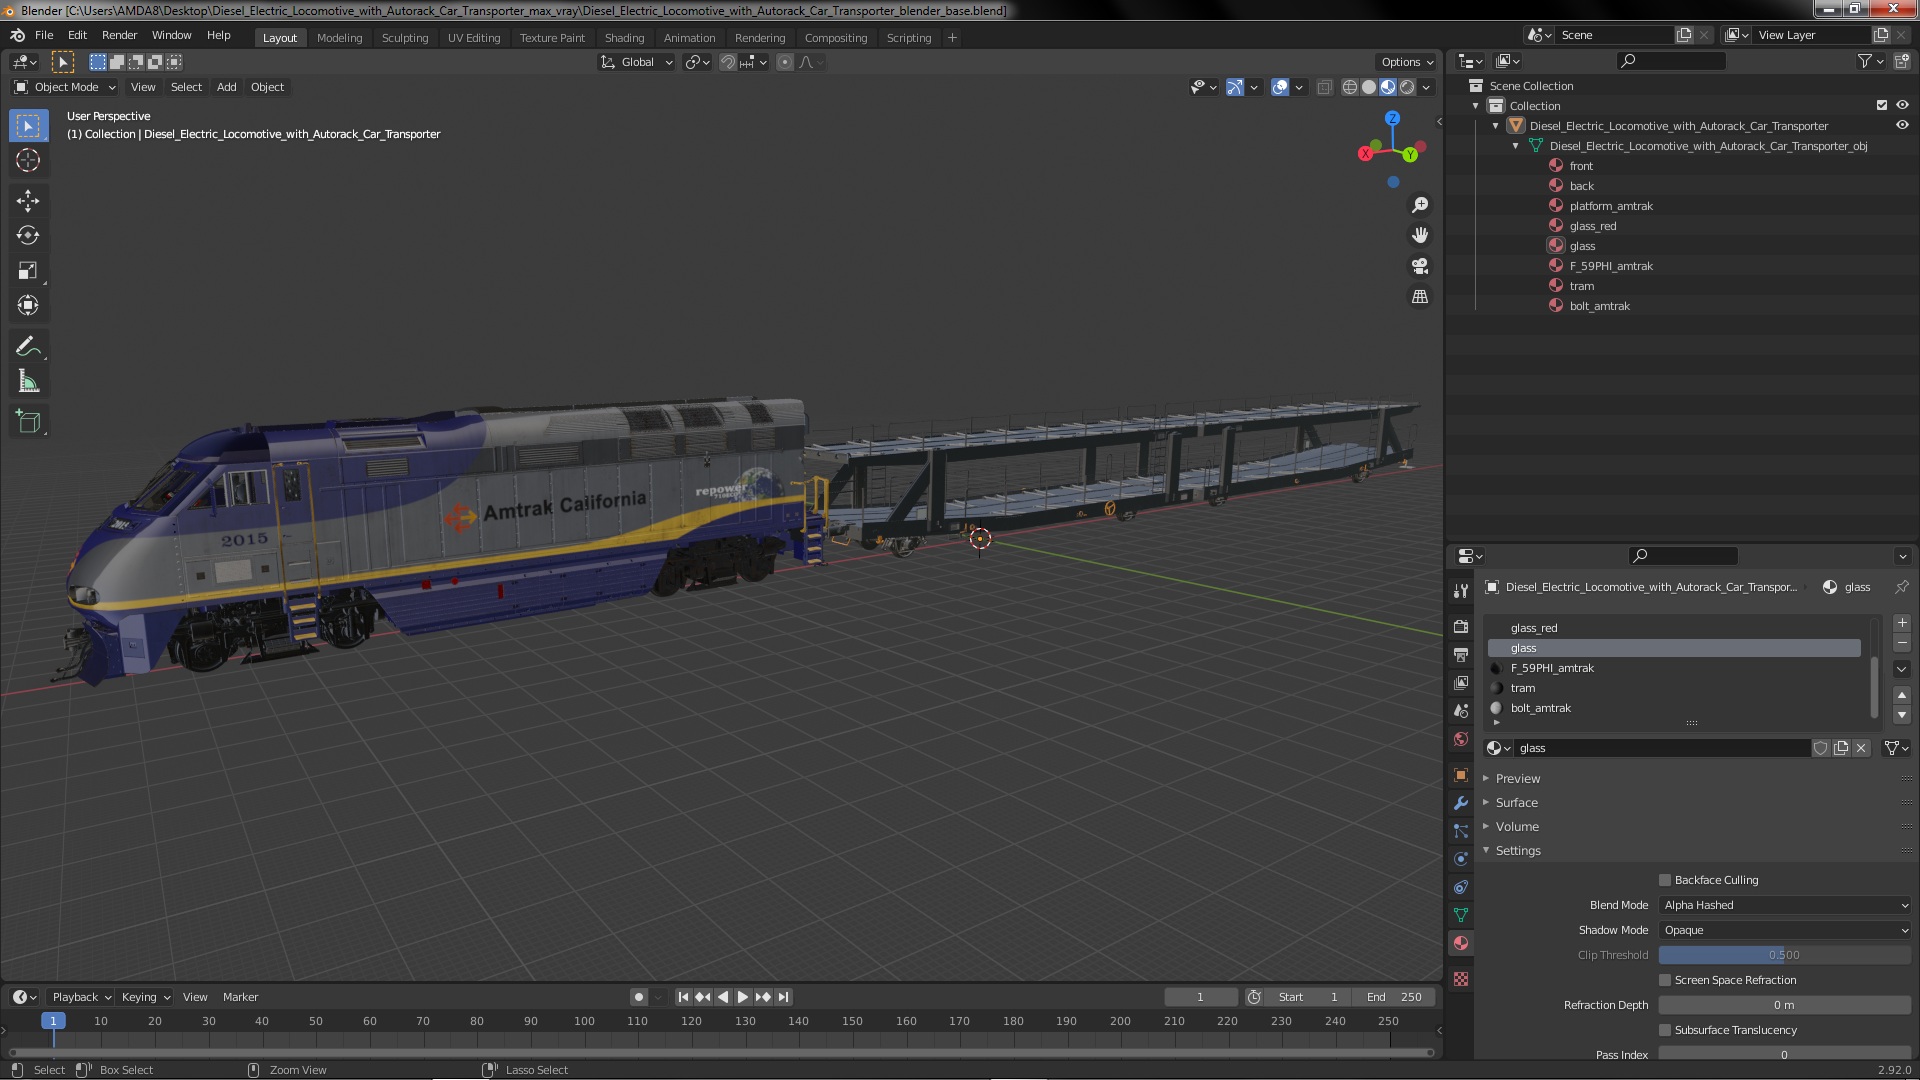
Task: Hide Collection with eye icon
Action: pyautogui.click(x=1902, y=105)
